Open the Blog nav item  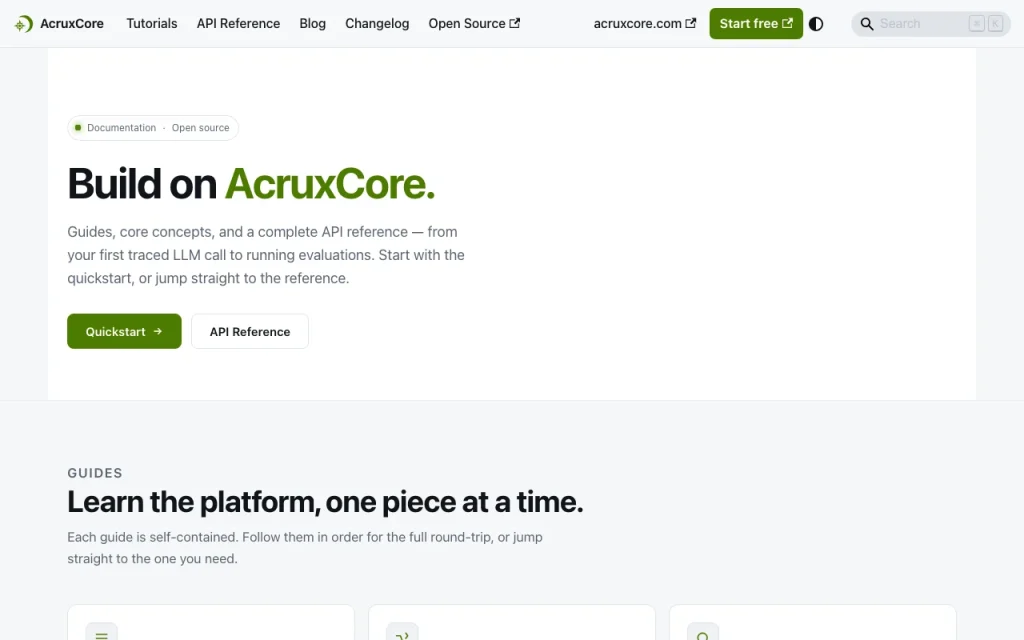pyautogui.click(x=312, y=24)
